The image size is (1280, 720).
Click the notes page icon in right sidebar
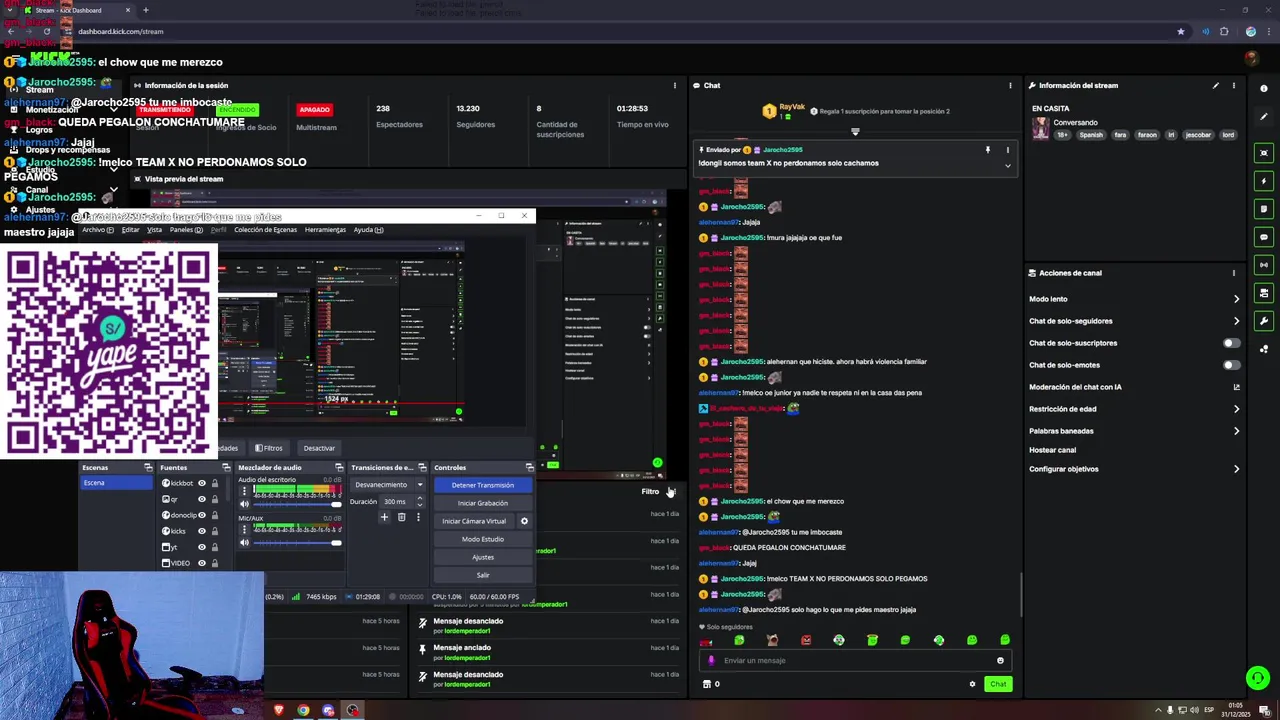coord(1264,209)
